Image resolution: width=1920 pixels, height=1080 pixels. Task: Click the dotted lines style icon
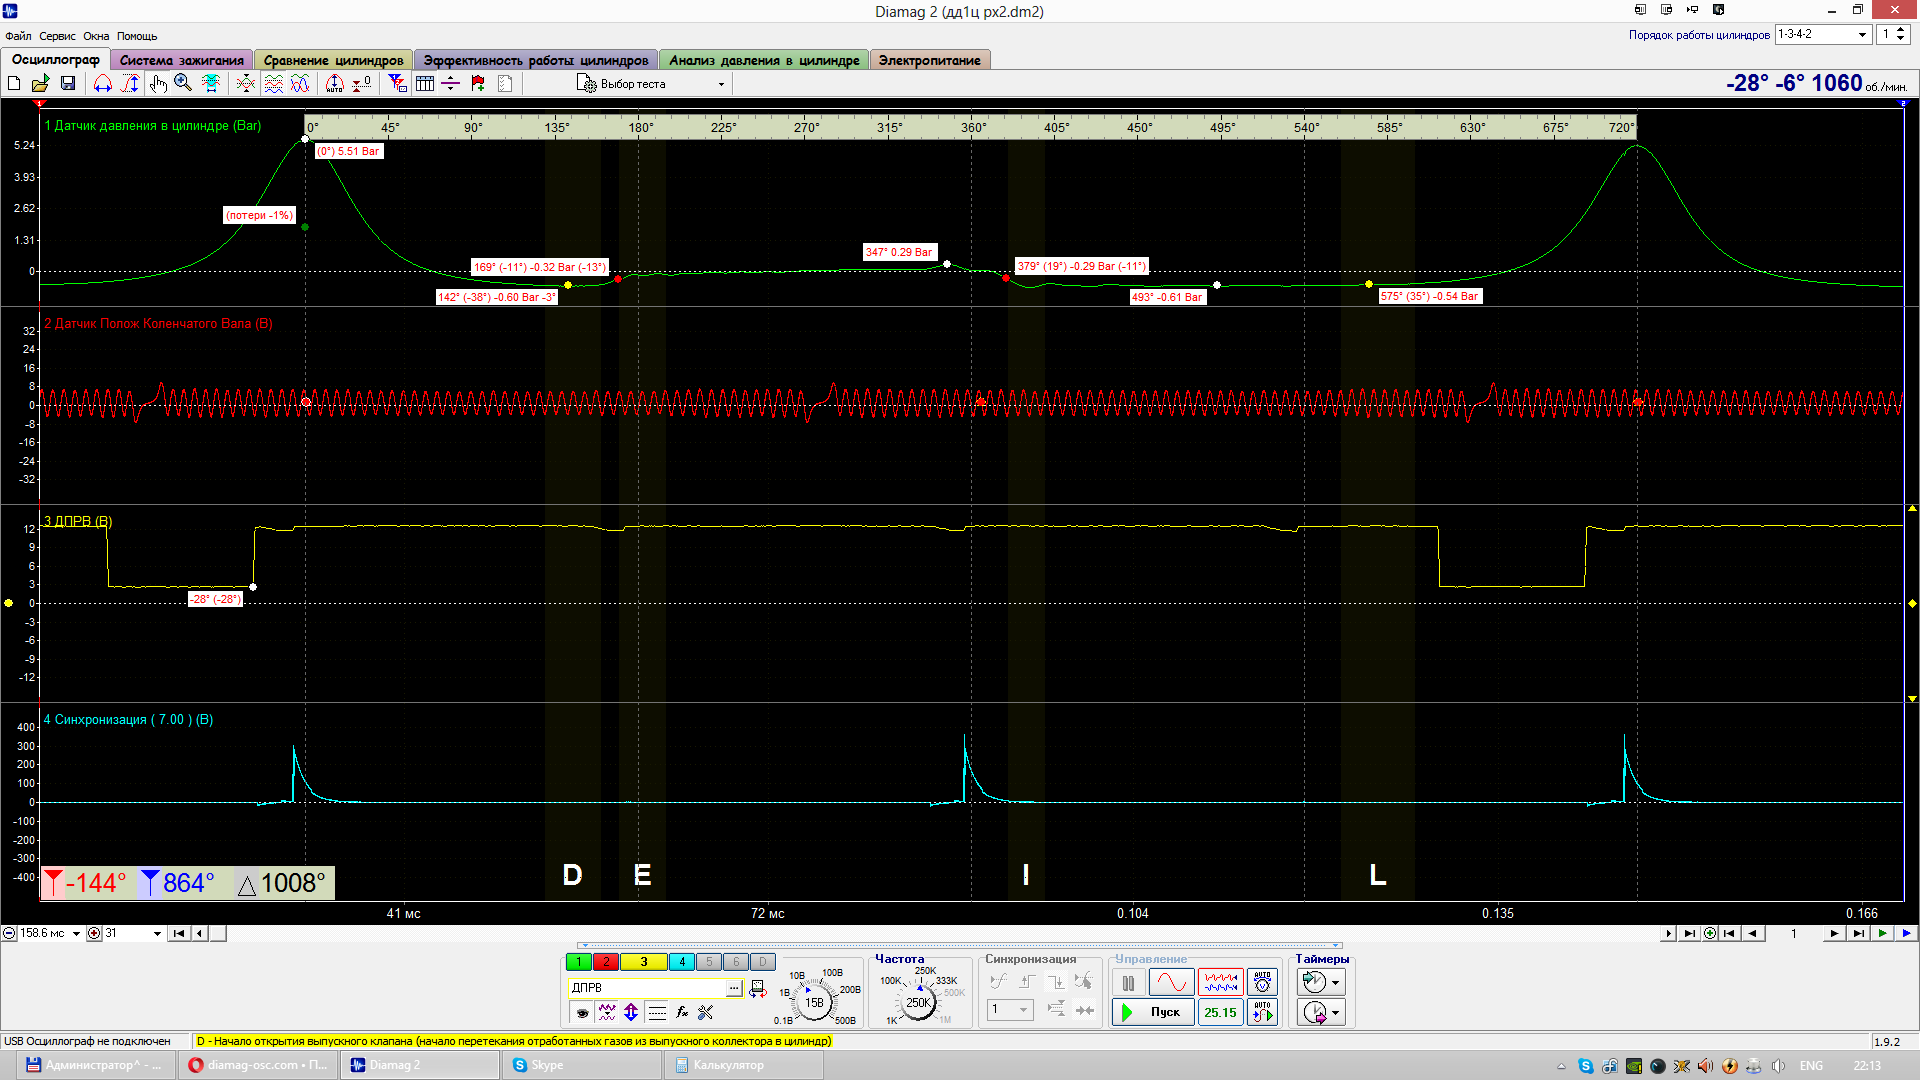[x=657, y=1012]
